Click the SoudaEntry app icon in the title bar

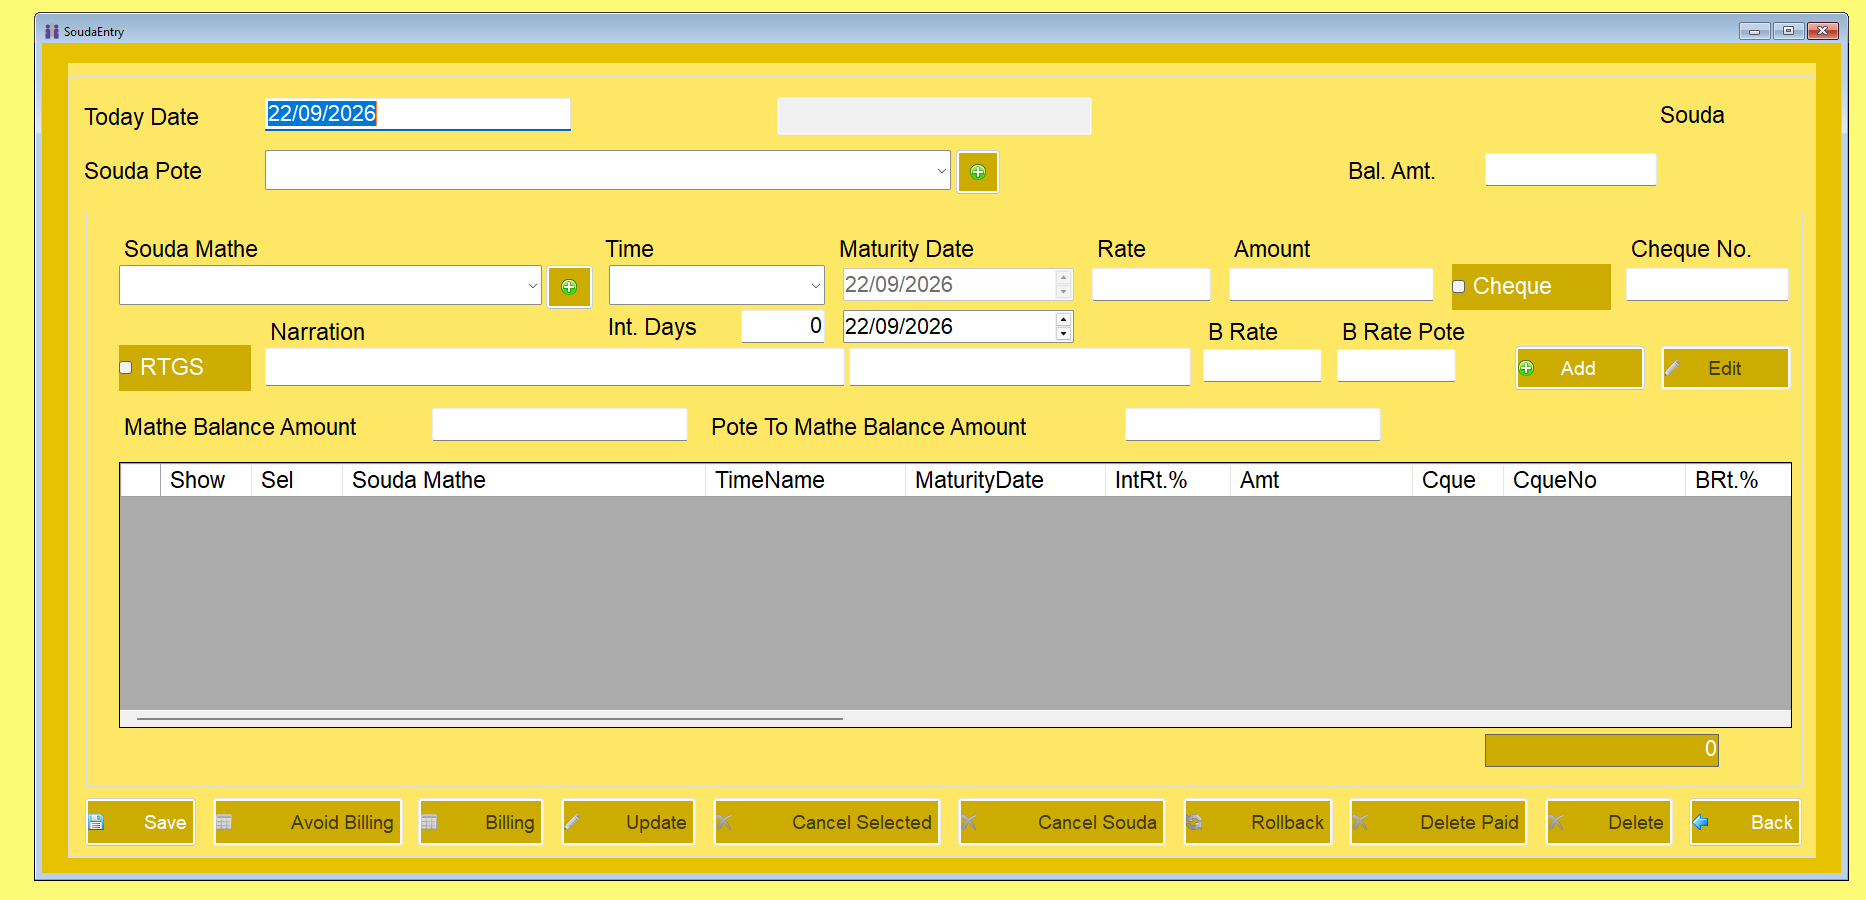(52, 31)
